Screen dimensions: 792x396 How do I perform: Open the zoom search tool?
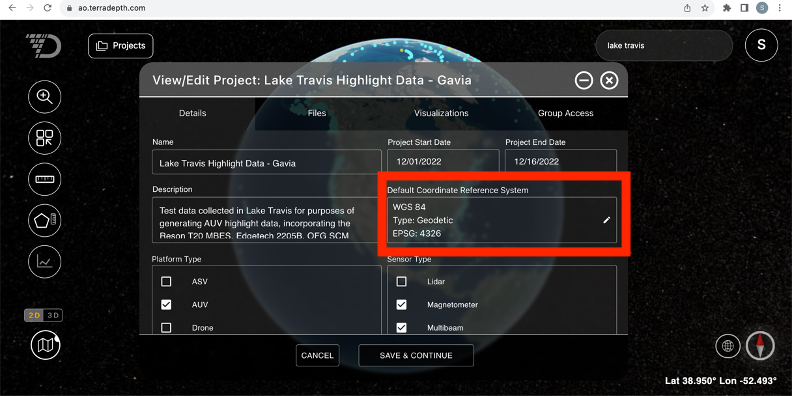tap(44, 96)
